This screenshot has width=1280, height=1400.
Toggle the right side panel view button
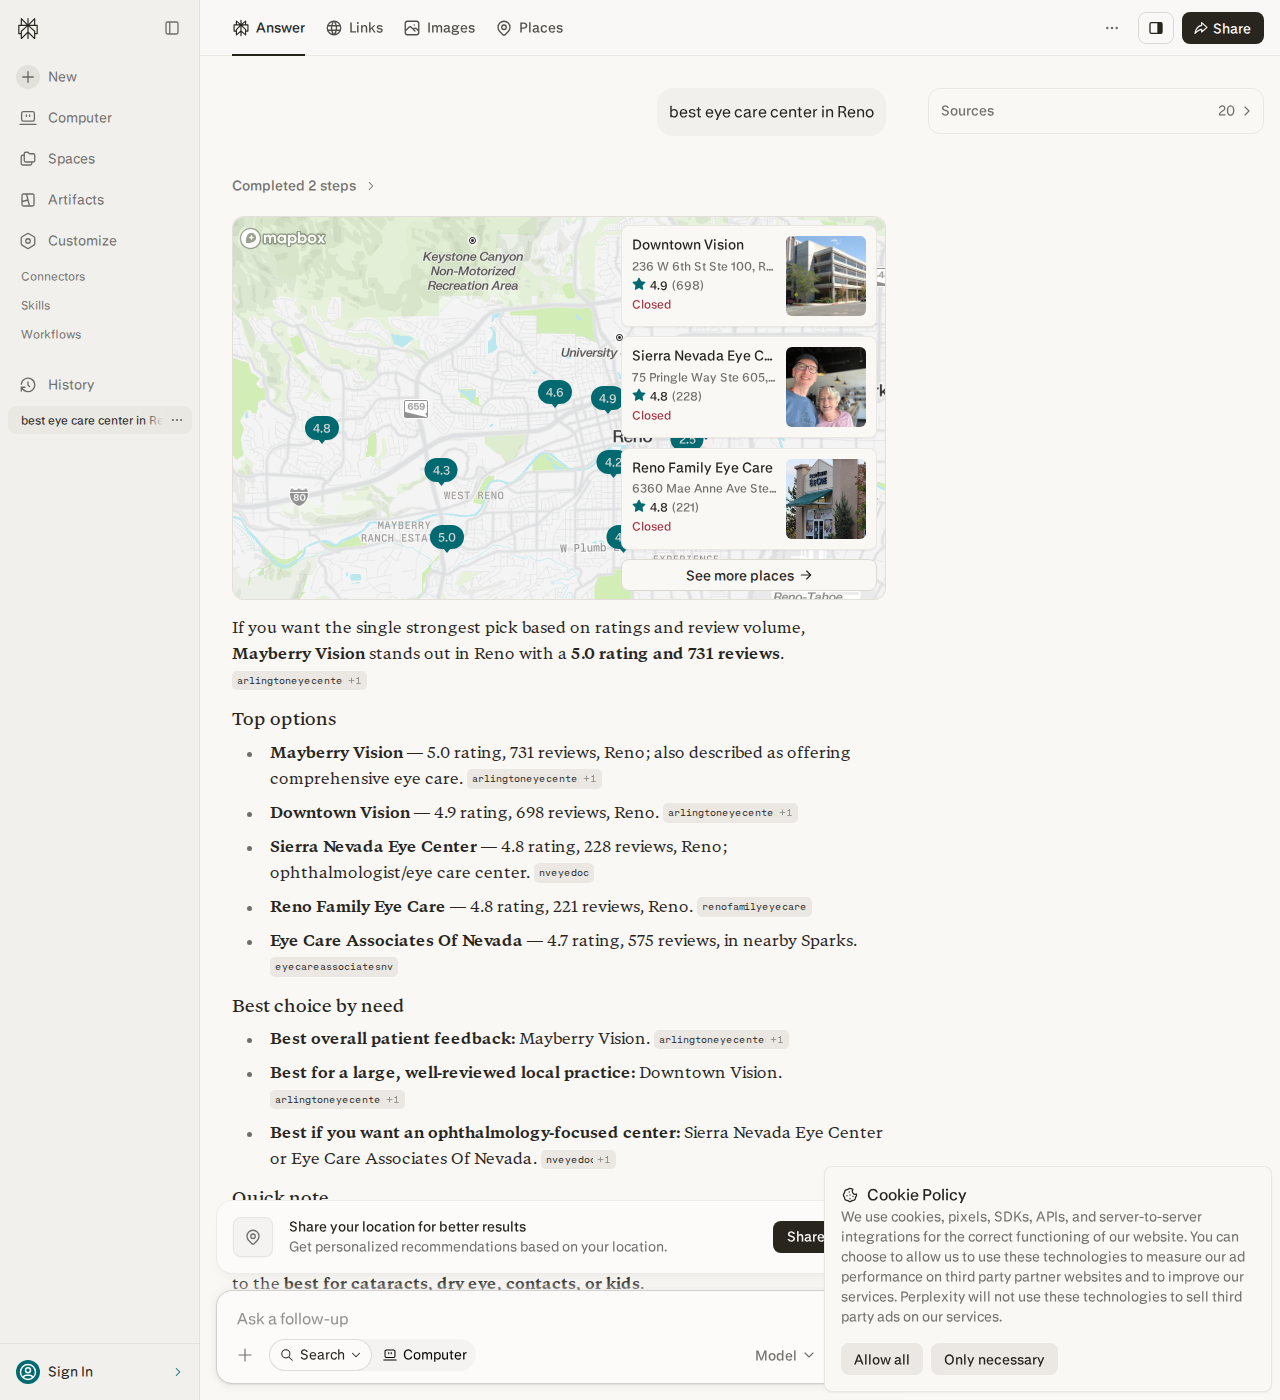click(1156, 28)
